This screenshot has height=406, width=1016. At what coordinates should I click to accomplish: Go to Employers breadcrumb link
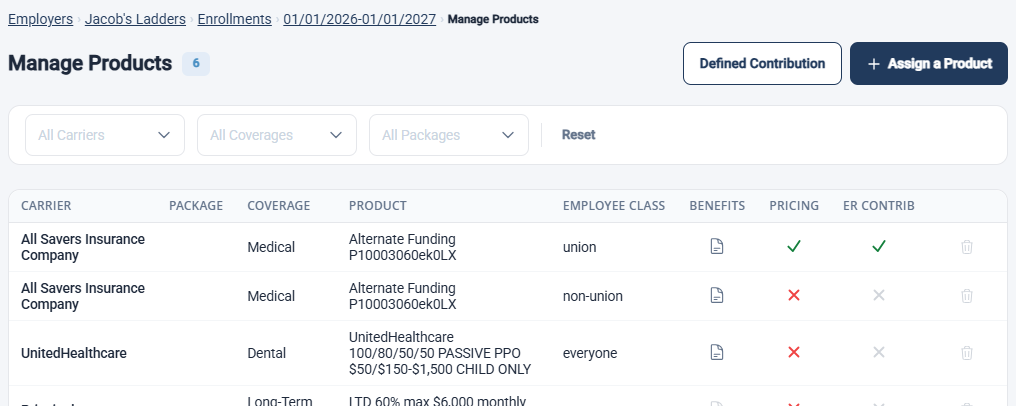[x=40, y=19]
